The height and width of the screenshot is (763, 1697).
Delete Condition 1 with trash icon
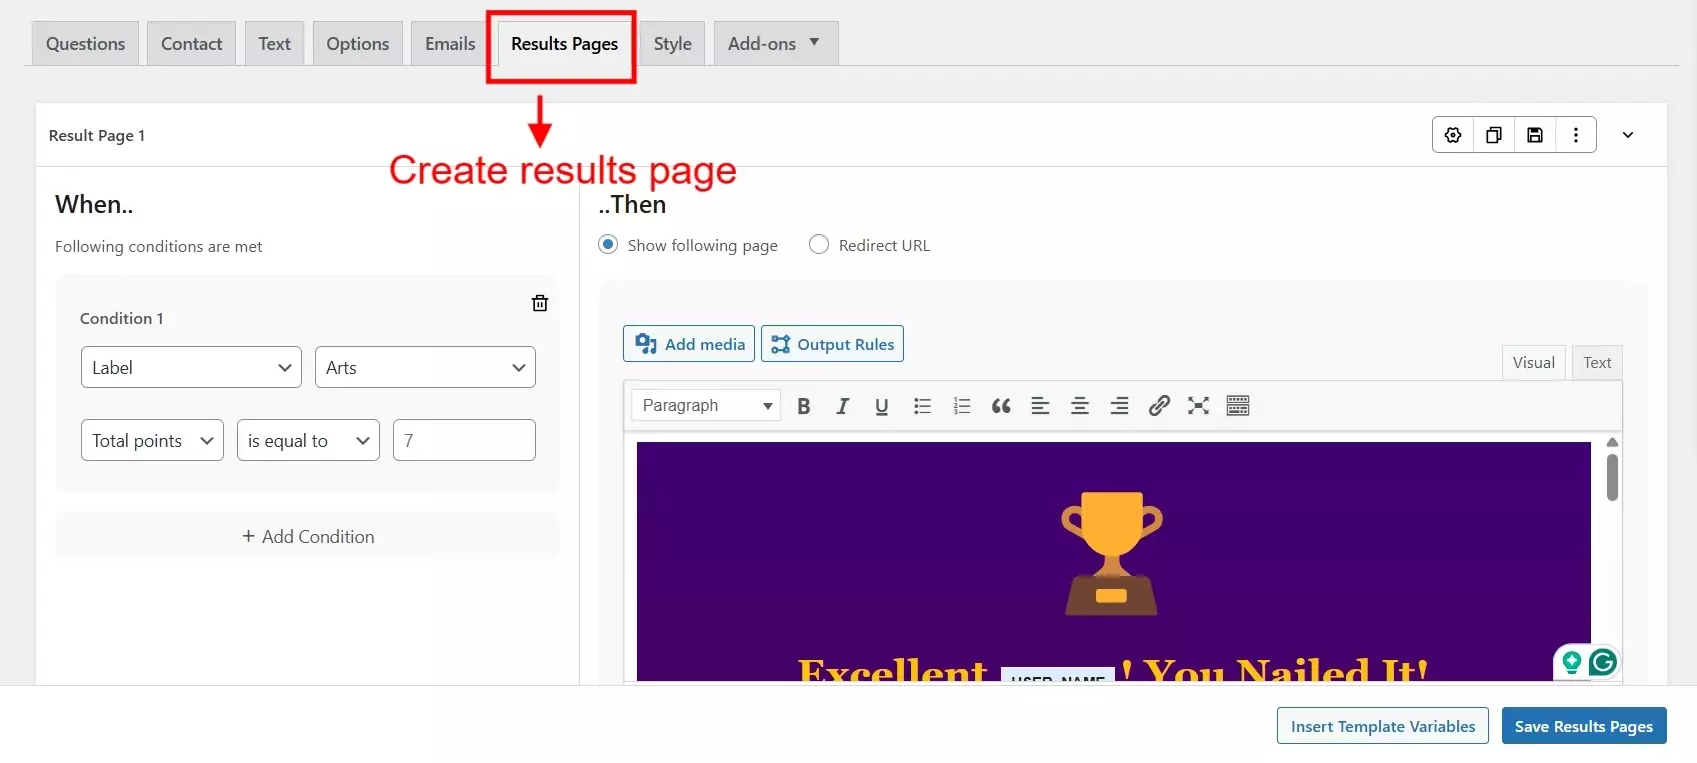pos(540,303)
